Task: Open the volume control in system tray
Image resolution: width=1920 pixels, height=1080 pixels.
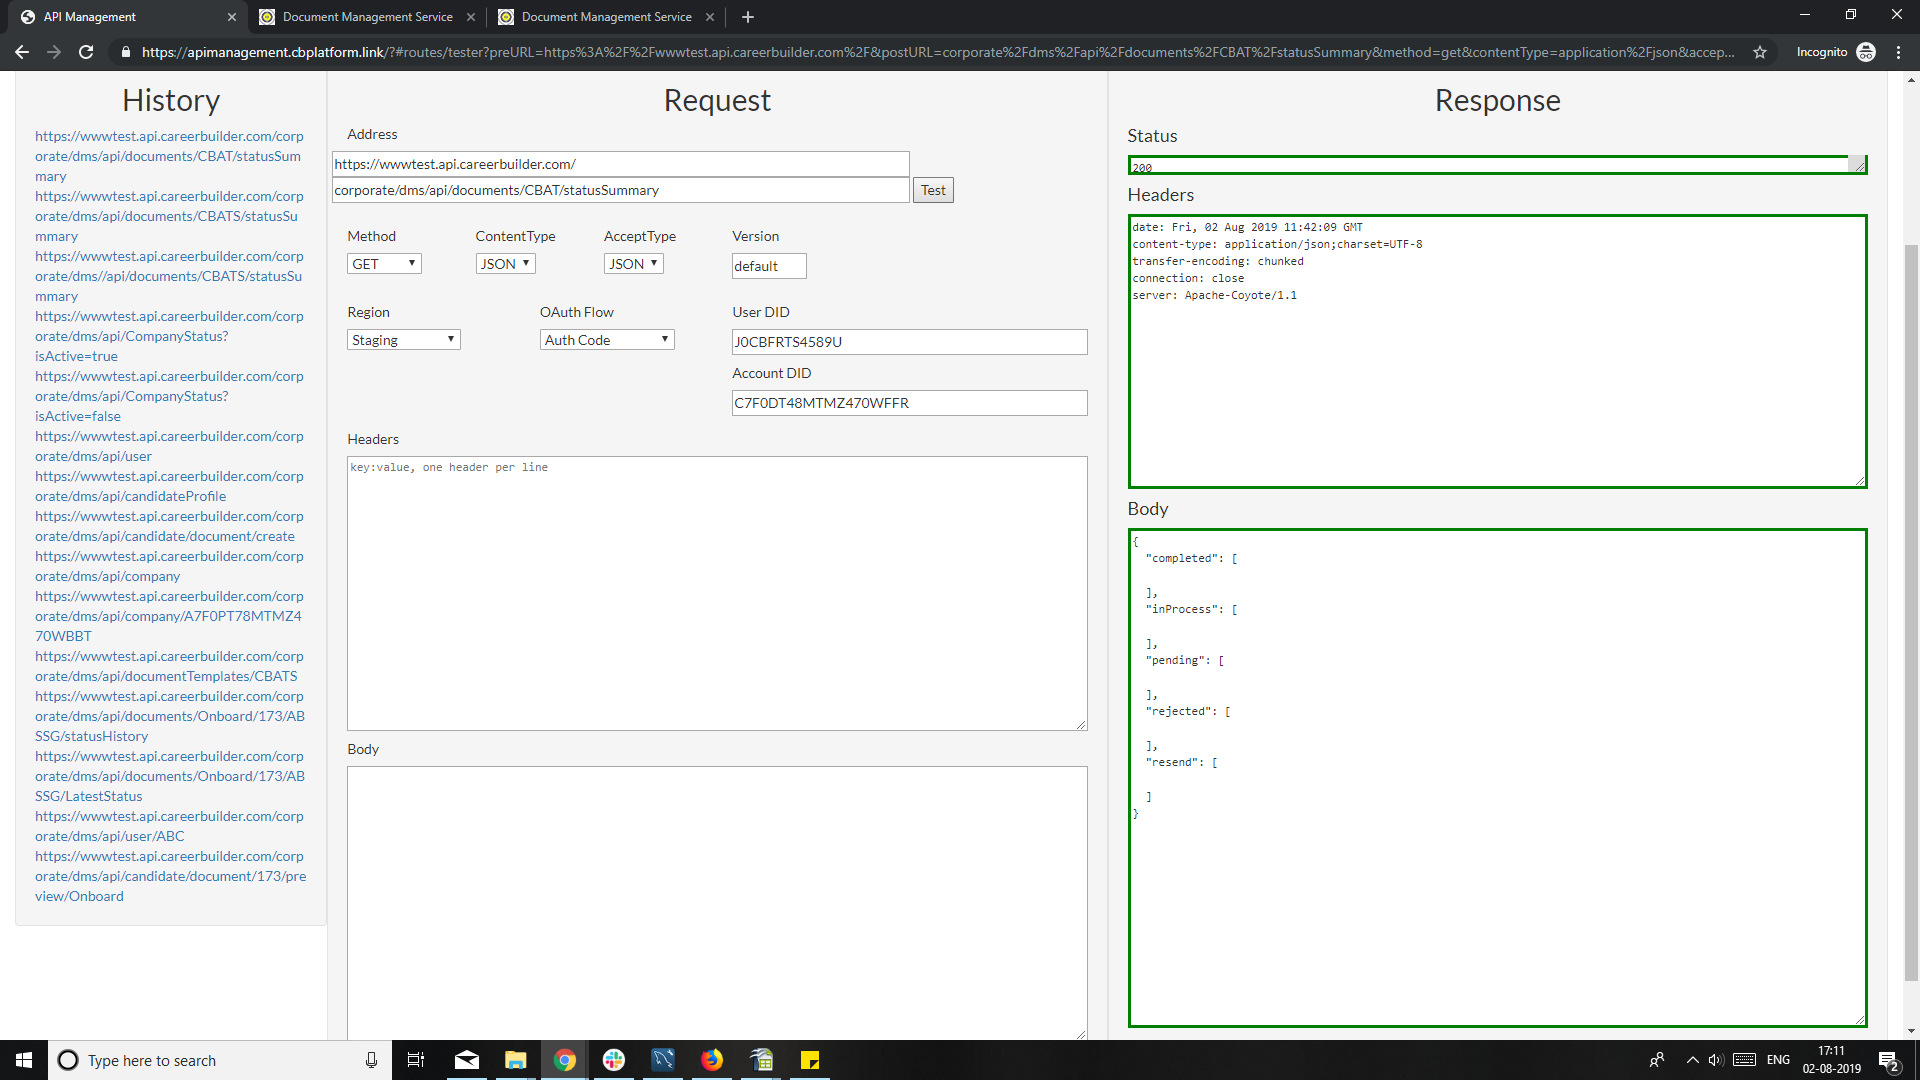Action: tap(1717, 1060)
